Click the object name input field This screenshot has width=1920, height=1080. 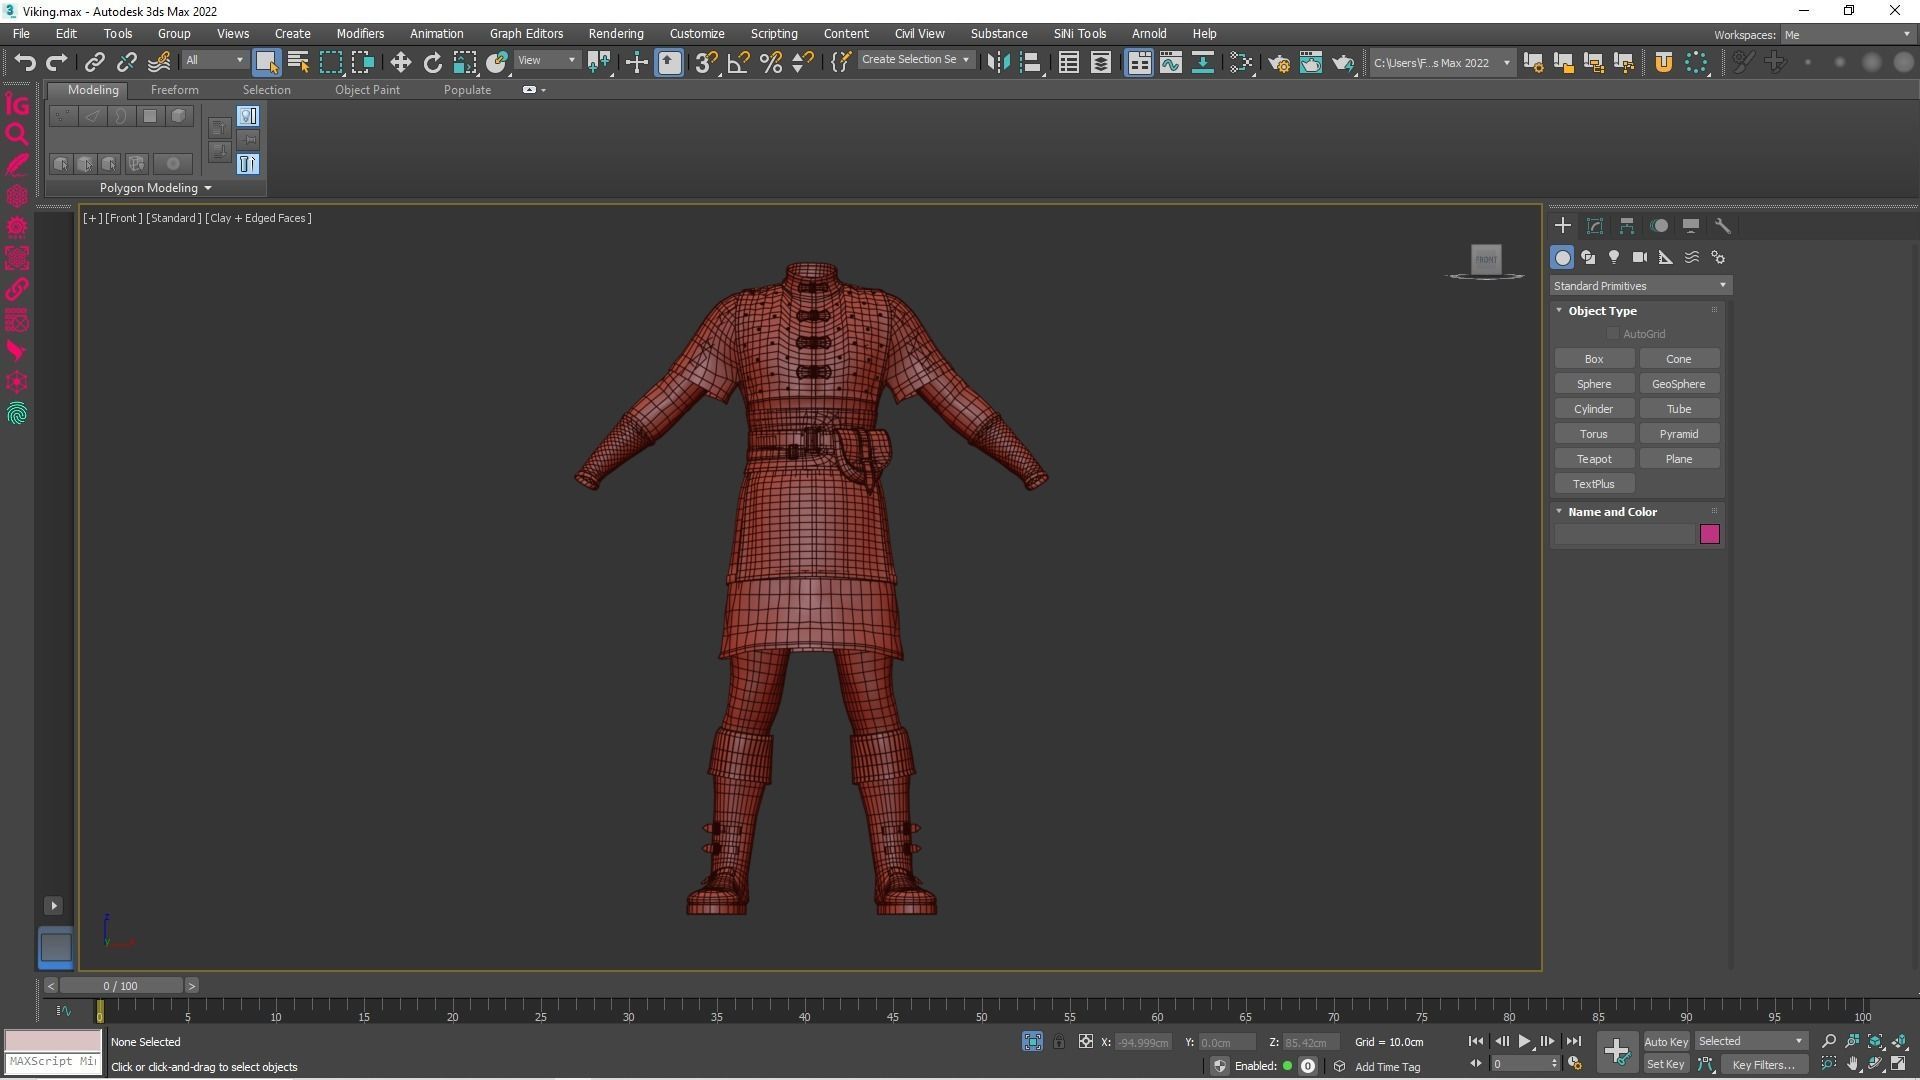[1625, 534]
